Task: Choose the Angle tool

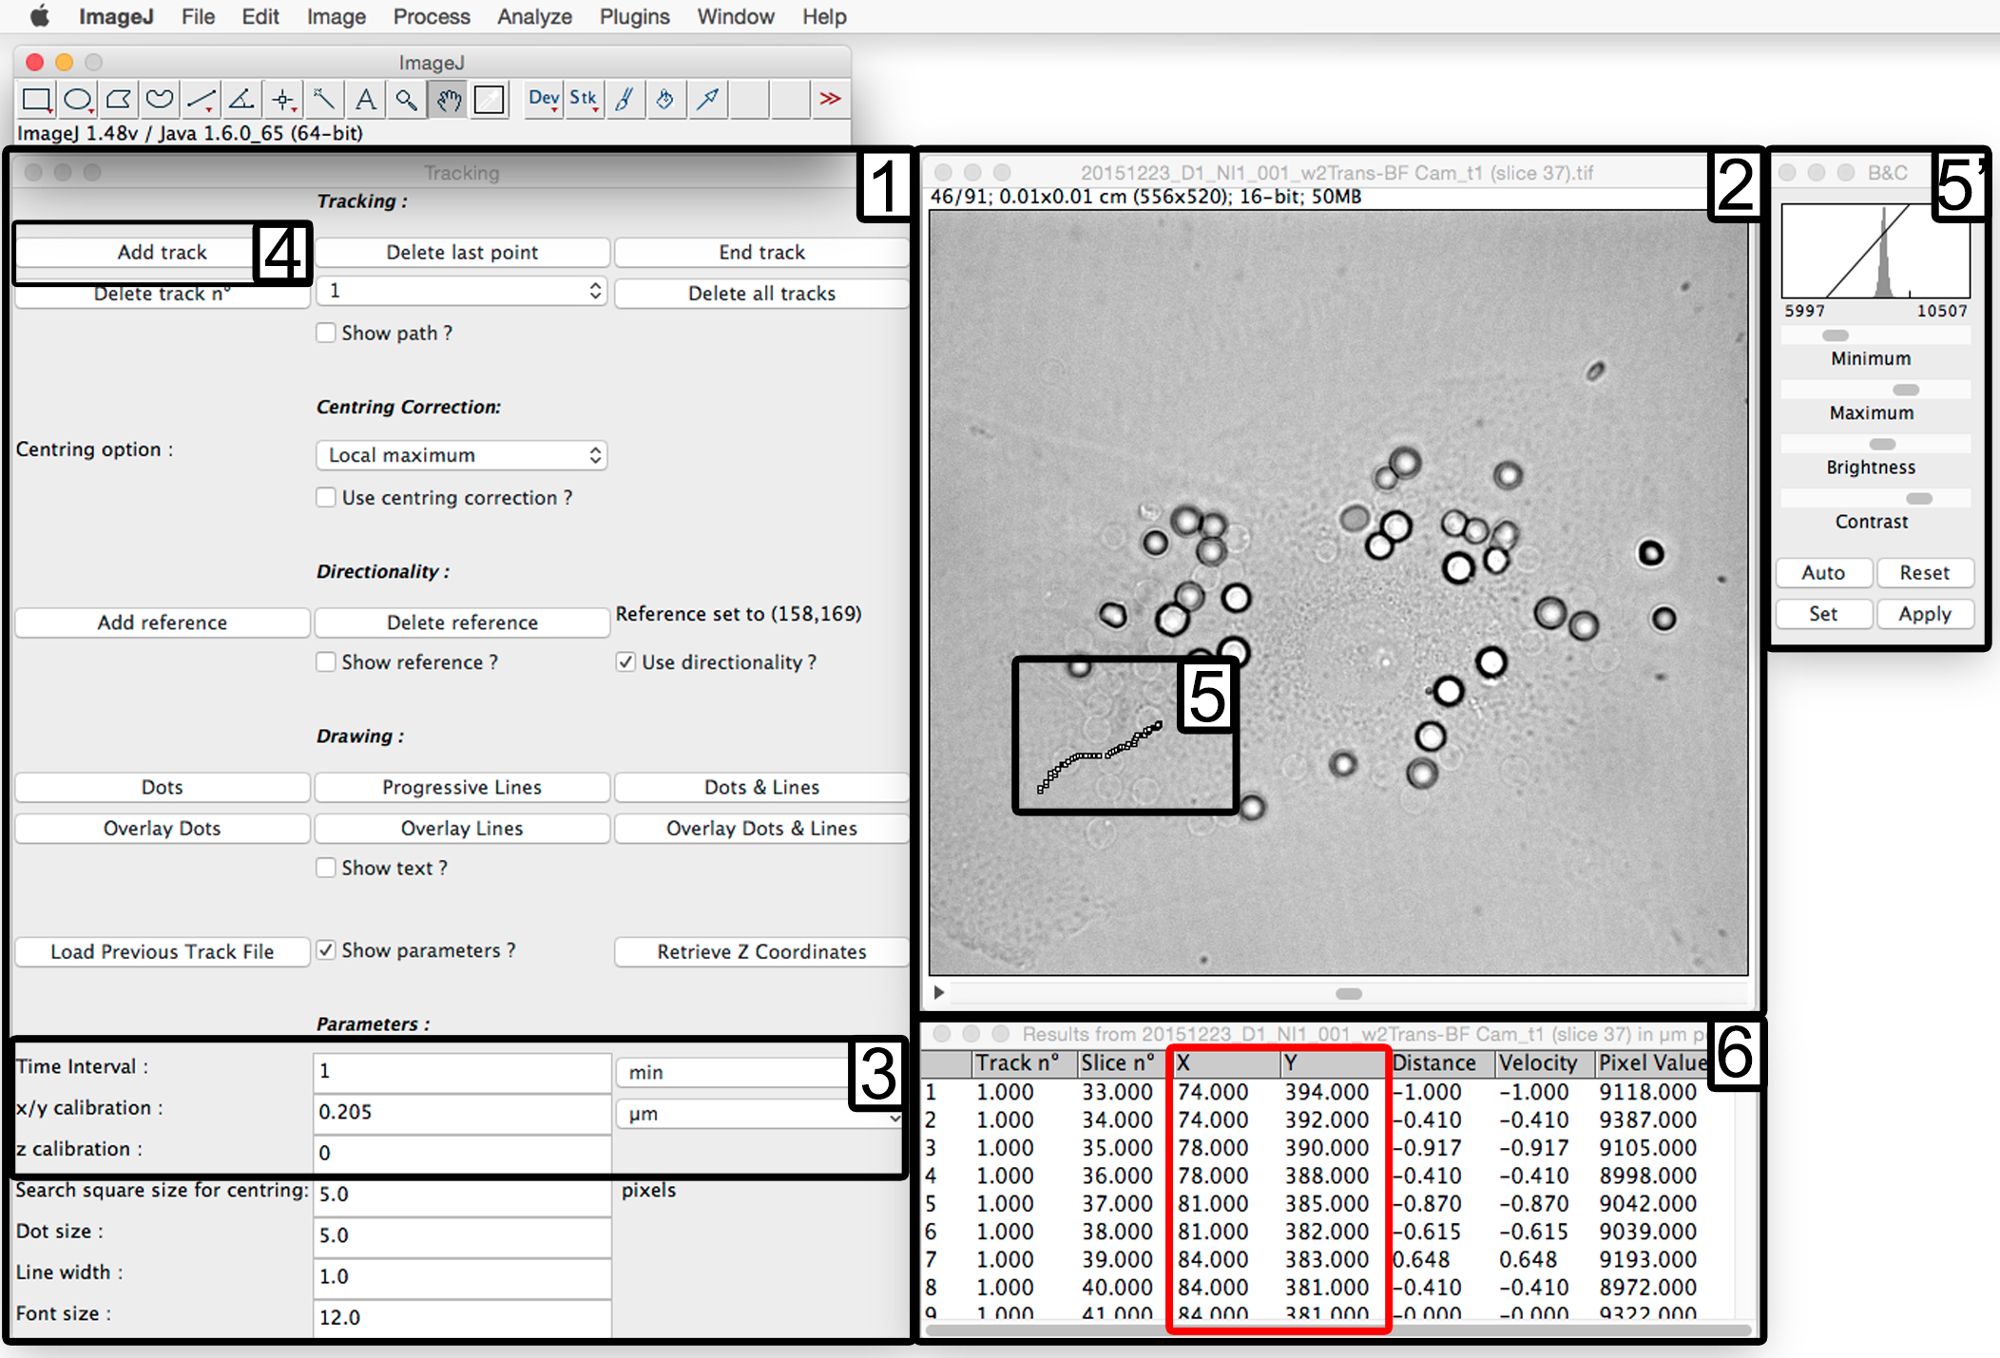Action: click(241, 99)
